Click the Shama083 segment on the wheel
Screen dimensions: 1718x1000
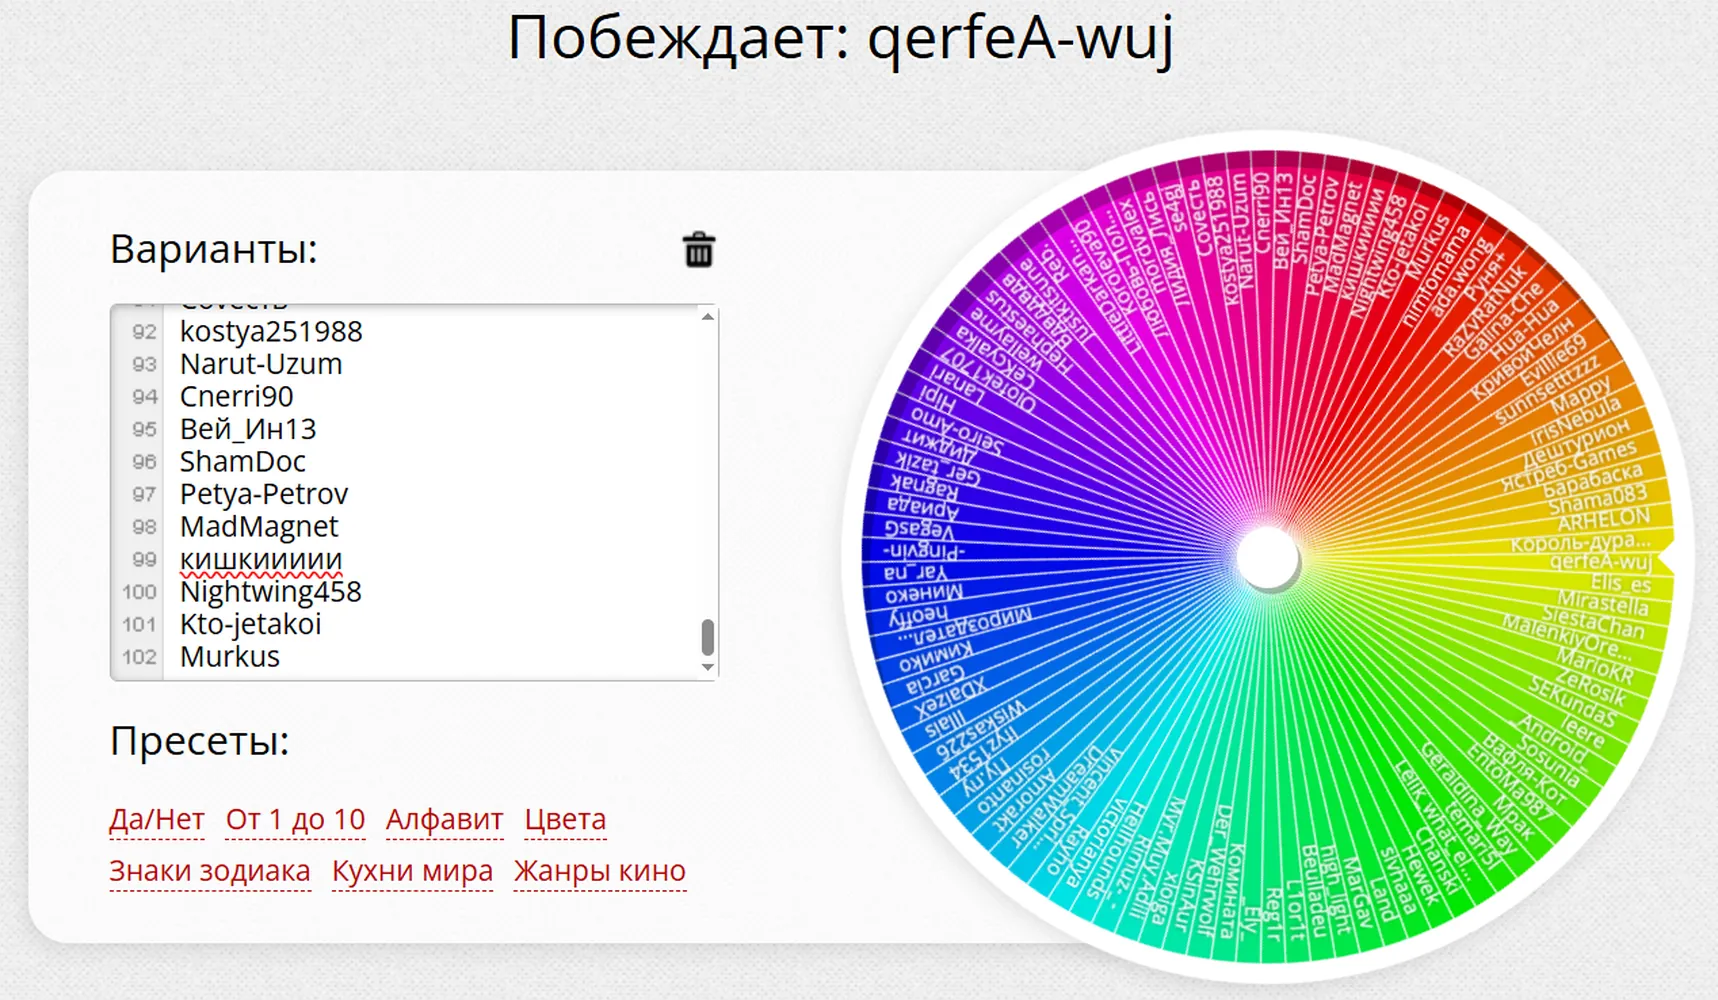1596,499
